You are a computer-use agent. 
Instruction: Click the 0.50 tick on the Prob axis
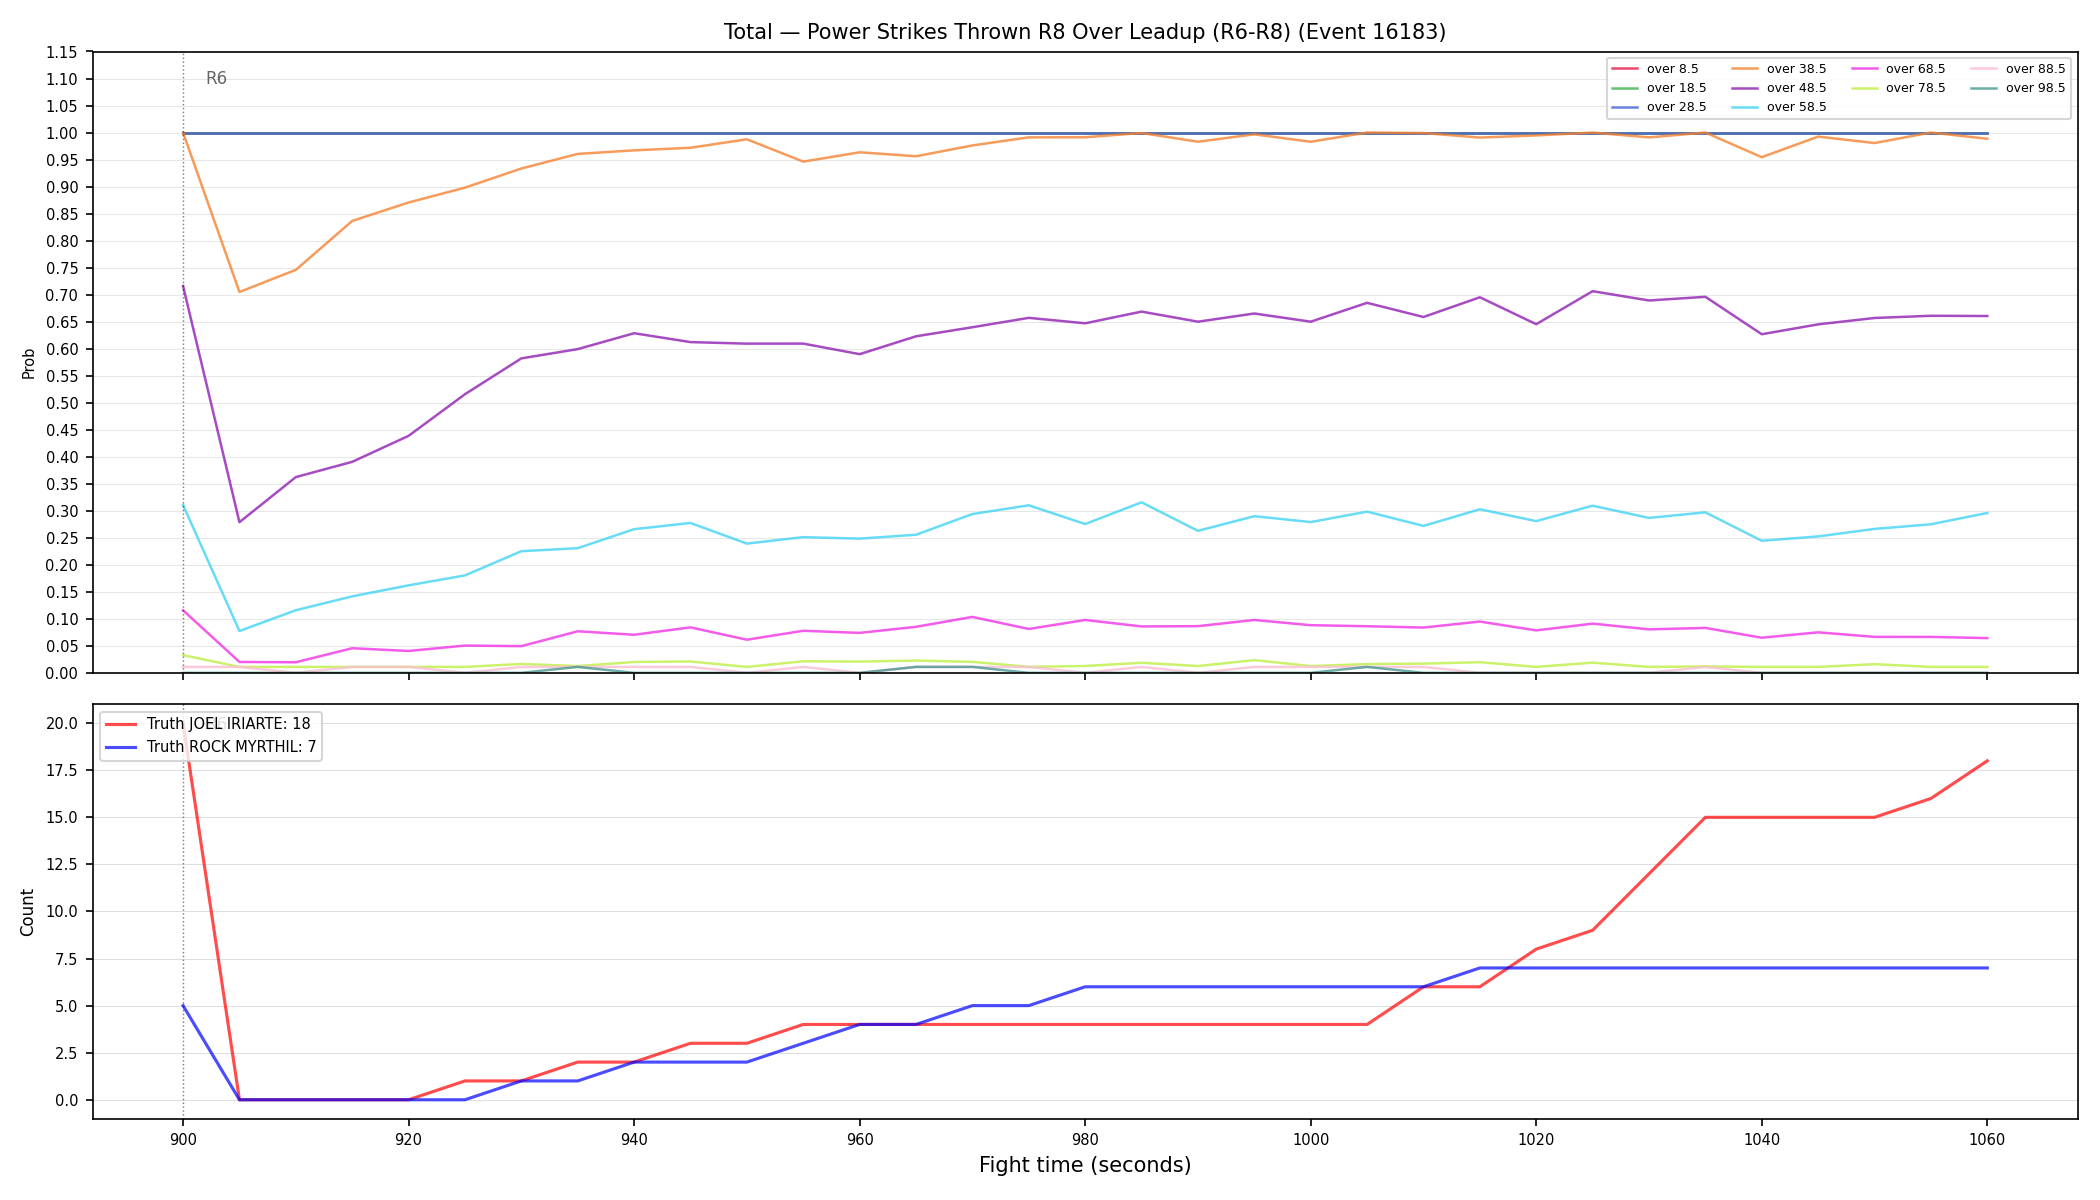[x=61, y=403]
